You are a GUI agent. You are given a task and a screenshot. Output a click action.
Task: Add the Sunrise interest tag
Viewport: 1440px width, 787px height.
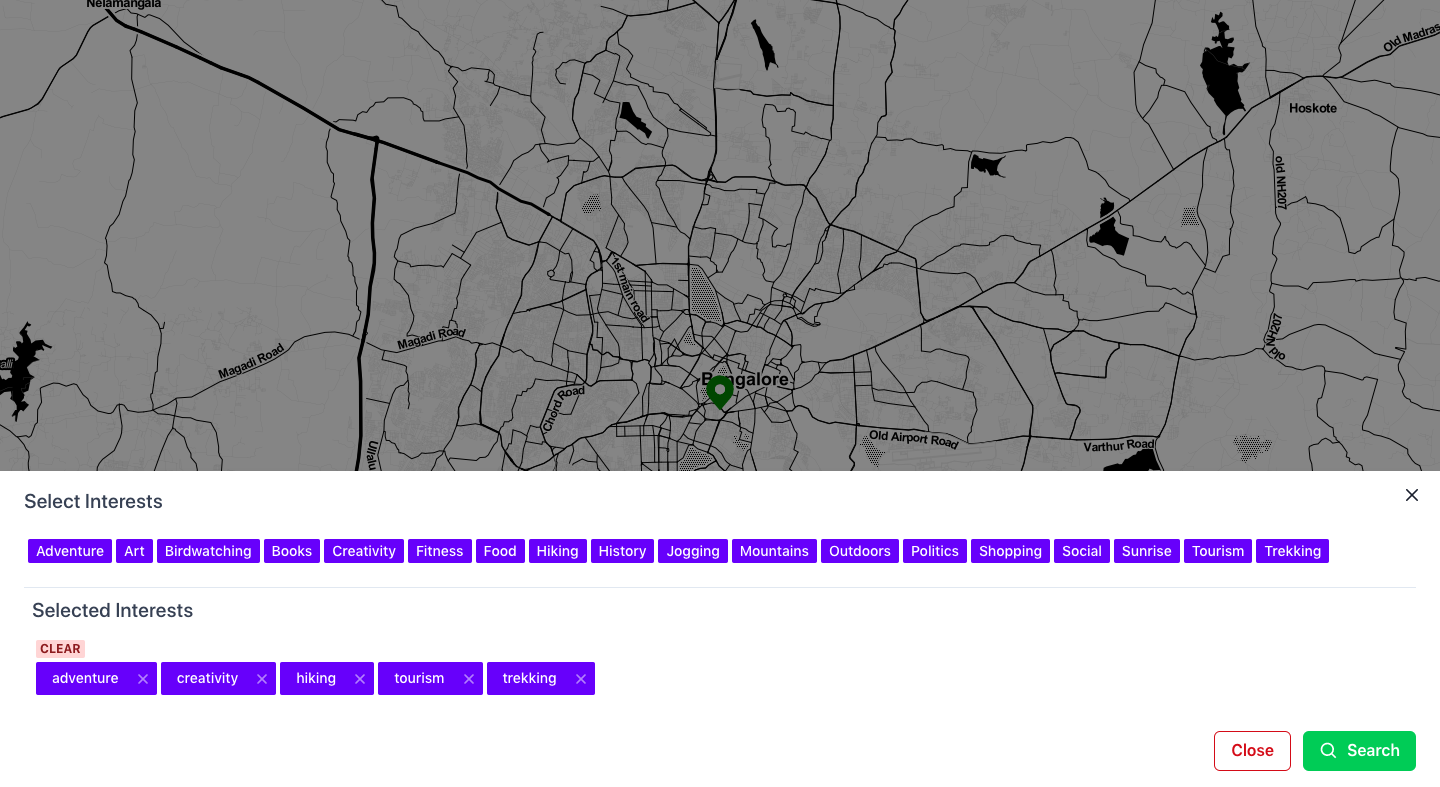1147,551
